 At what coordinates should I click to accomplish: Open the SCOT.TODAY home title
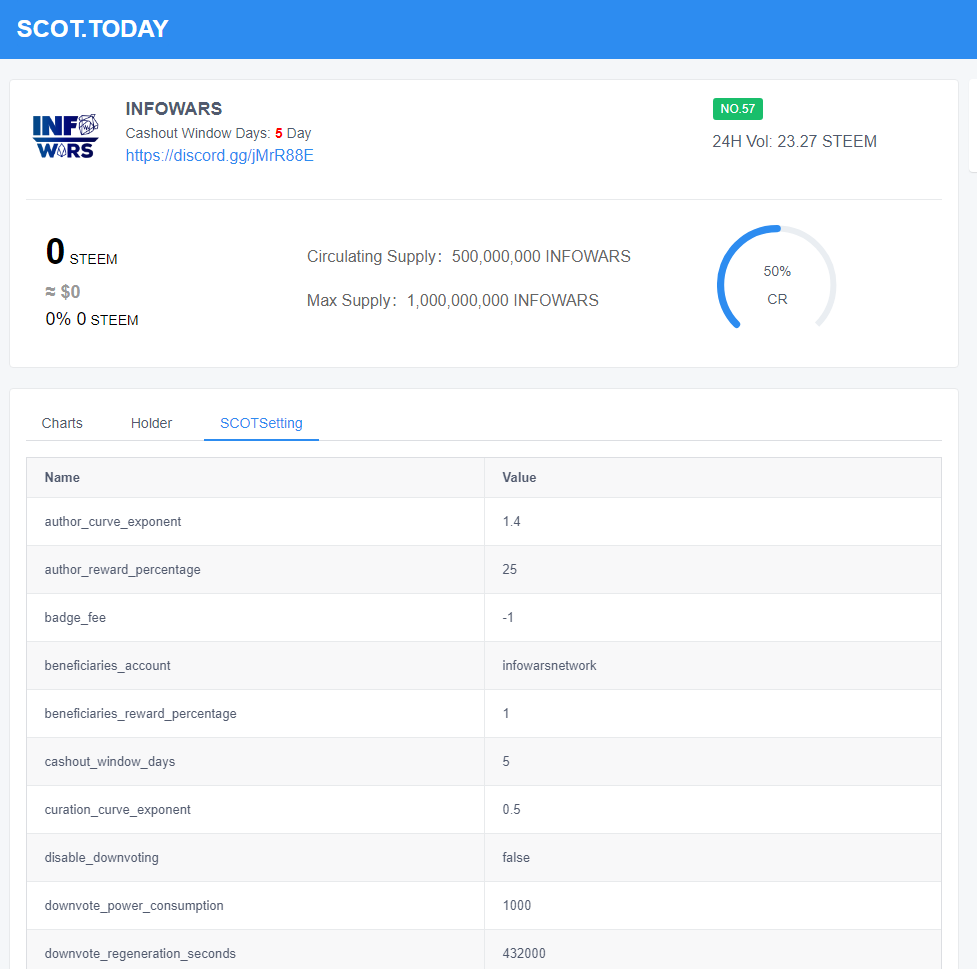(92, 29)
